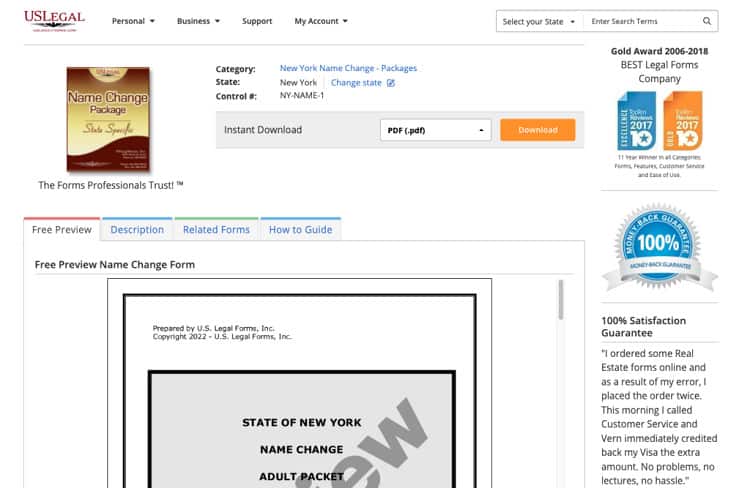Click the 100% Satisfaction Guarantee heading

pos(643,327)
